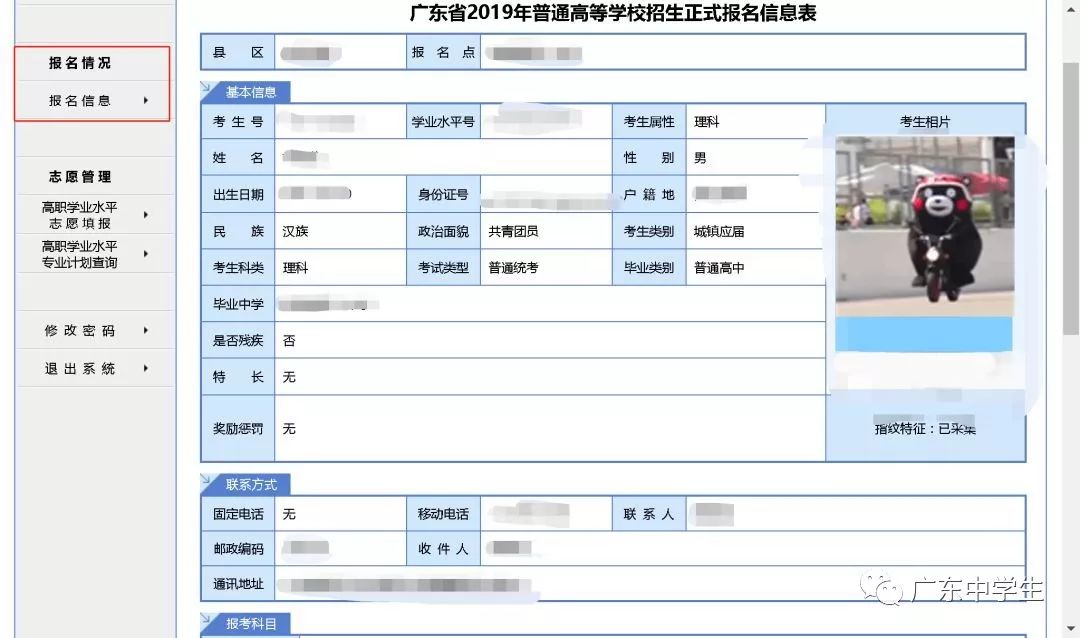Screen dimensions: 1080x638
Task: Expand the 高职学业水平志愿填报 submenu
Action: tap(146, 214)
